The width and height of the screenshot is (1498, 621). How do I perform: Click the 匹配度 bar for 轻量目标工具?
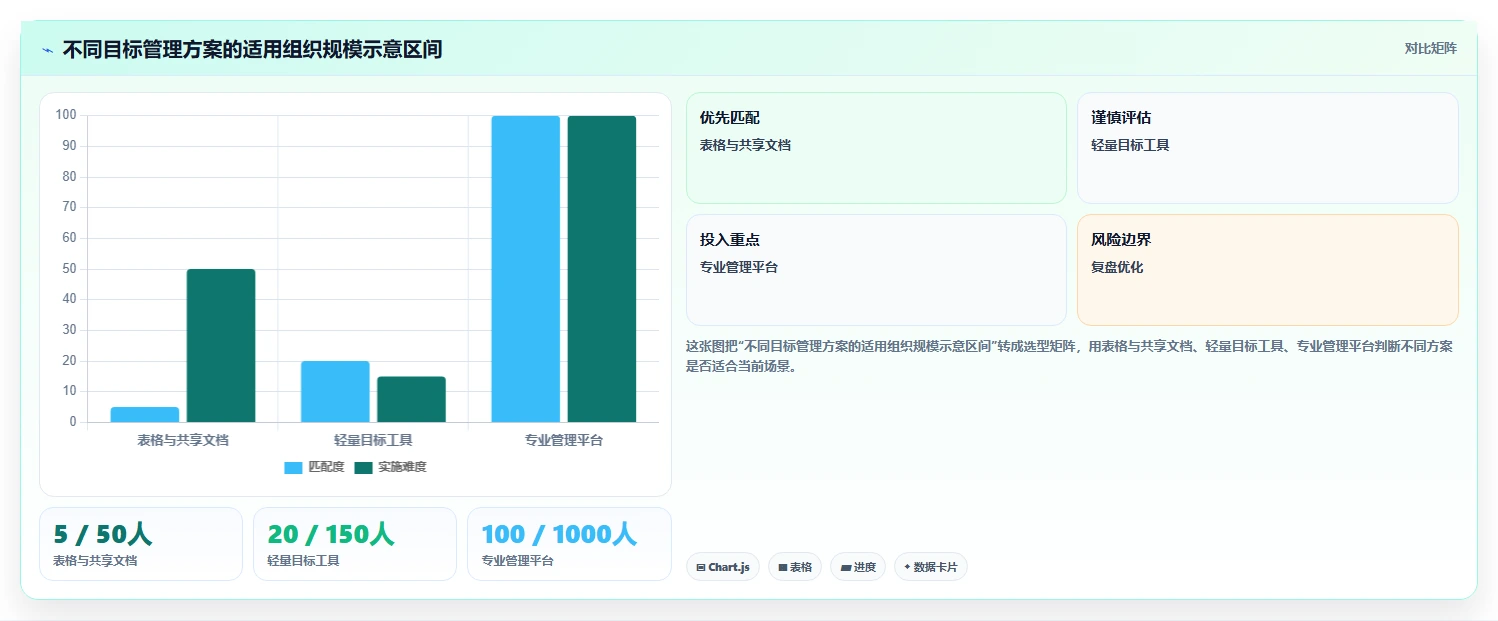click(x=335, y=391)
